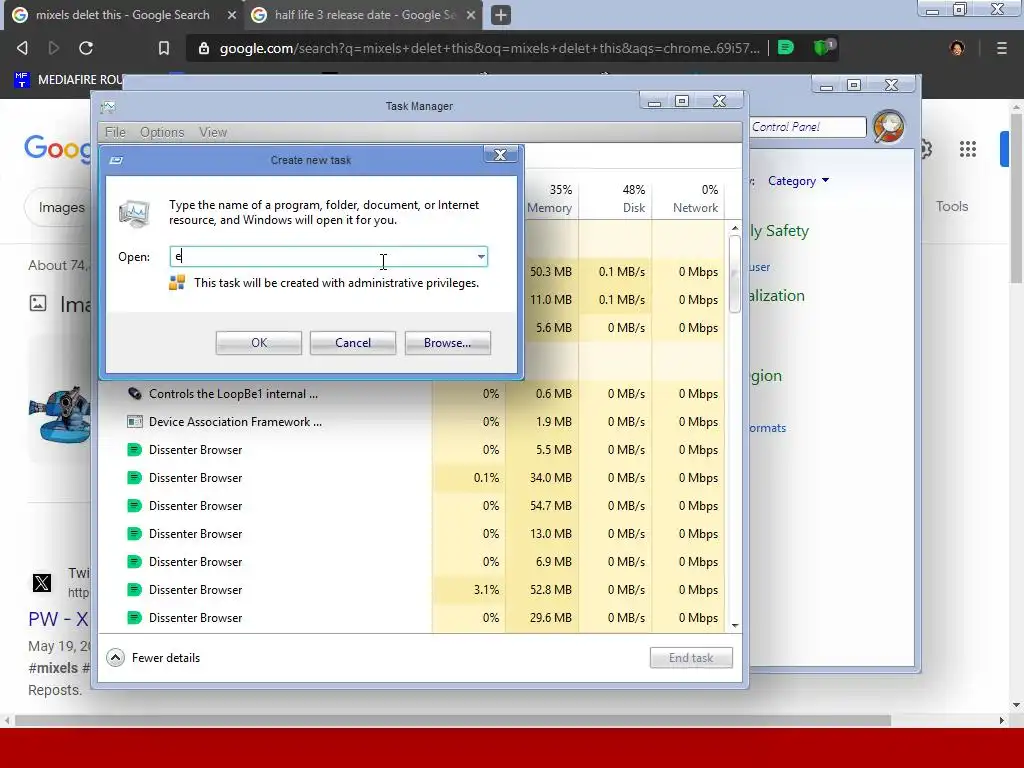Click the run dialog computer icon
This screenshot has width=1024, height=768.
(135, 214)
